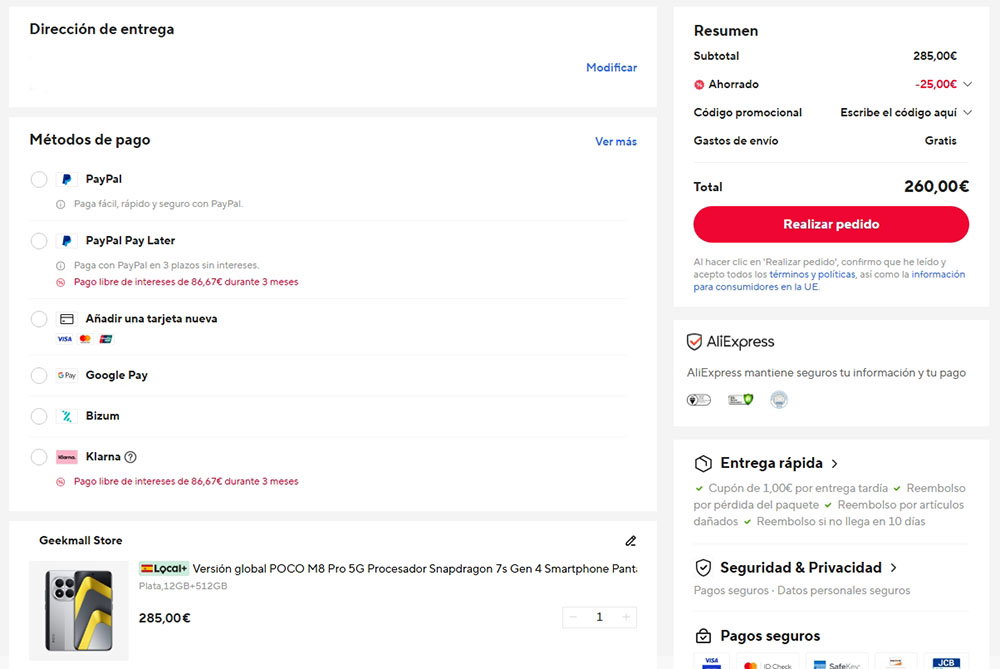Click the Seguridad & Privacidad heading
Viewport: 1000px width, 669px height.
point(801,568)
